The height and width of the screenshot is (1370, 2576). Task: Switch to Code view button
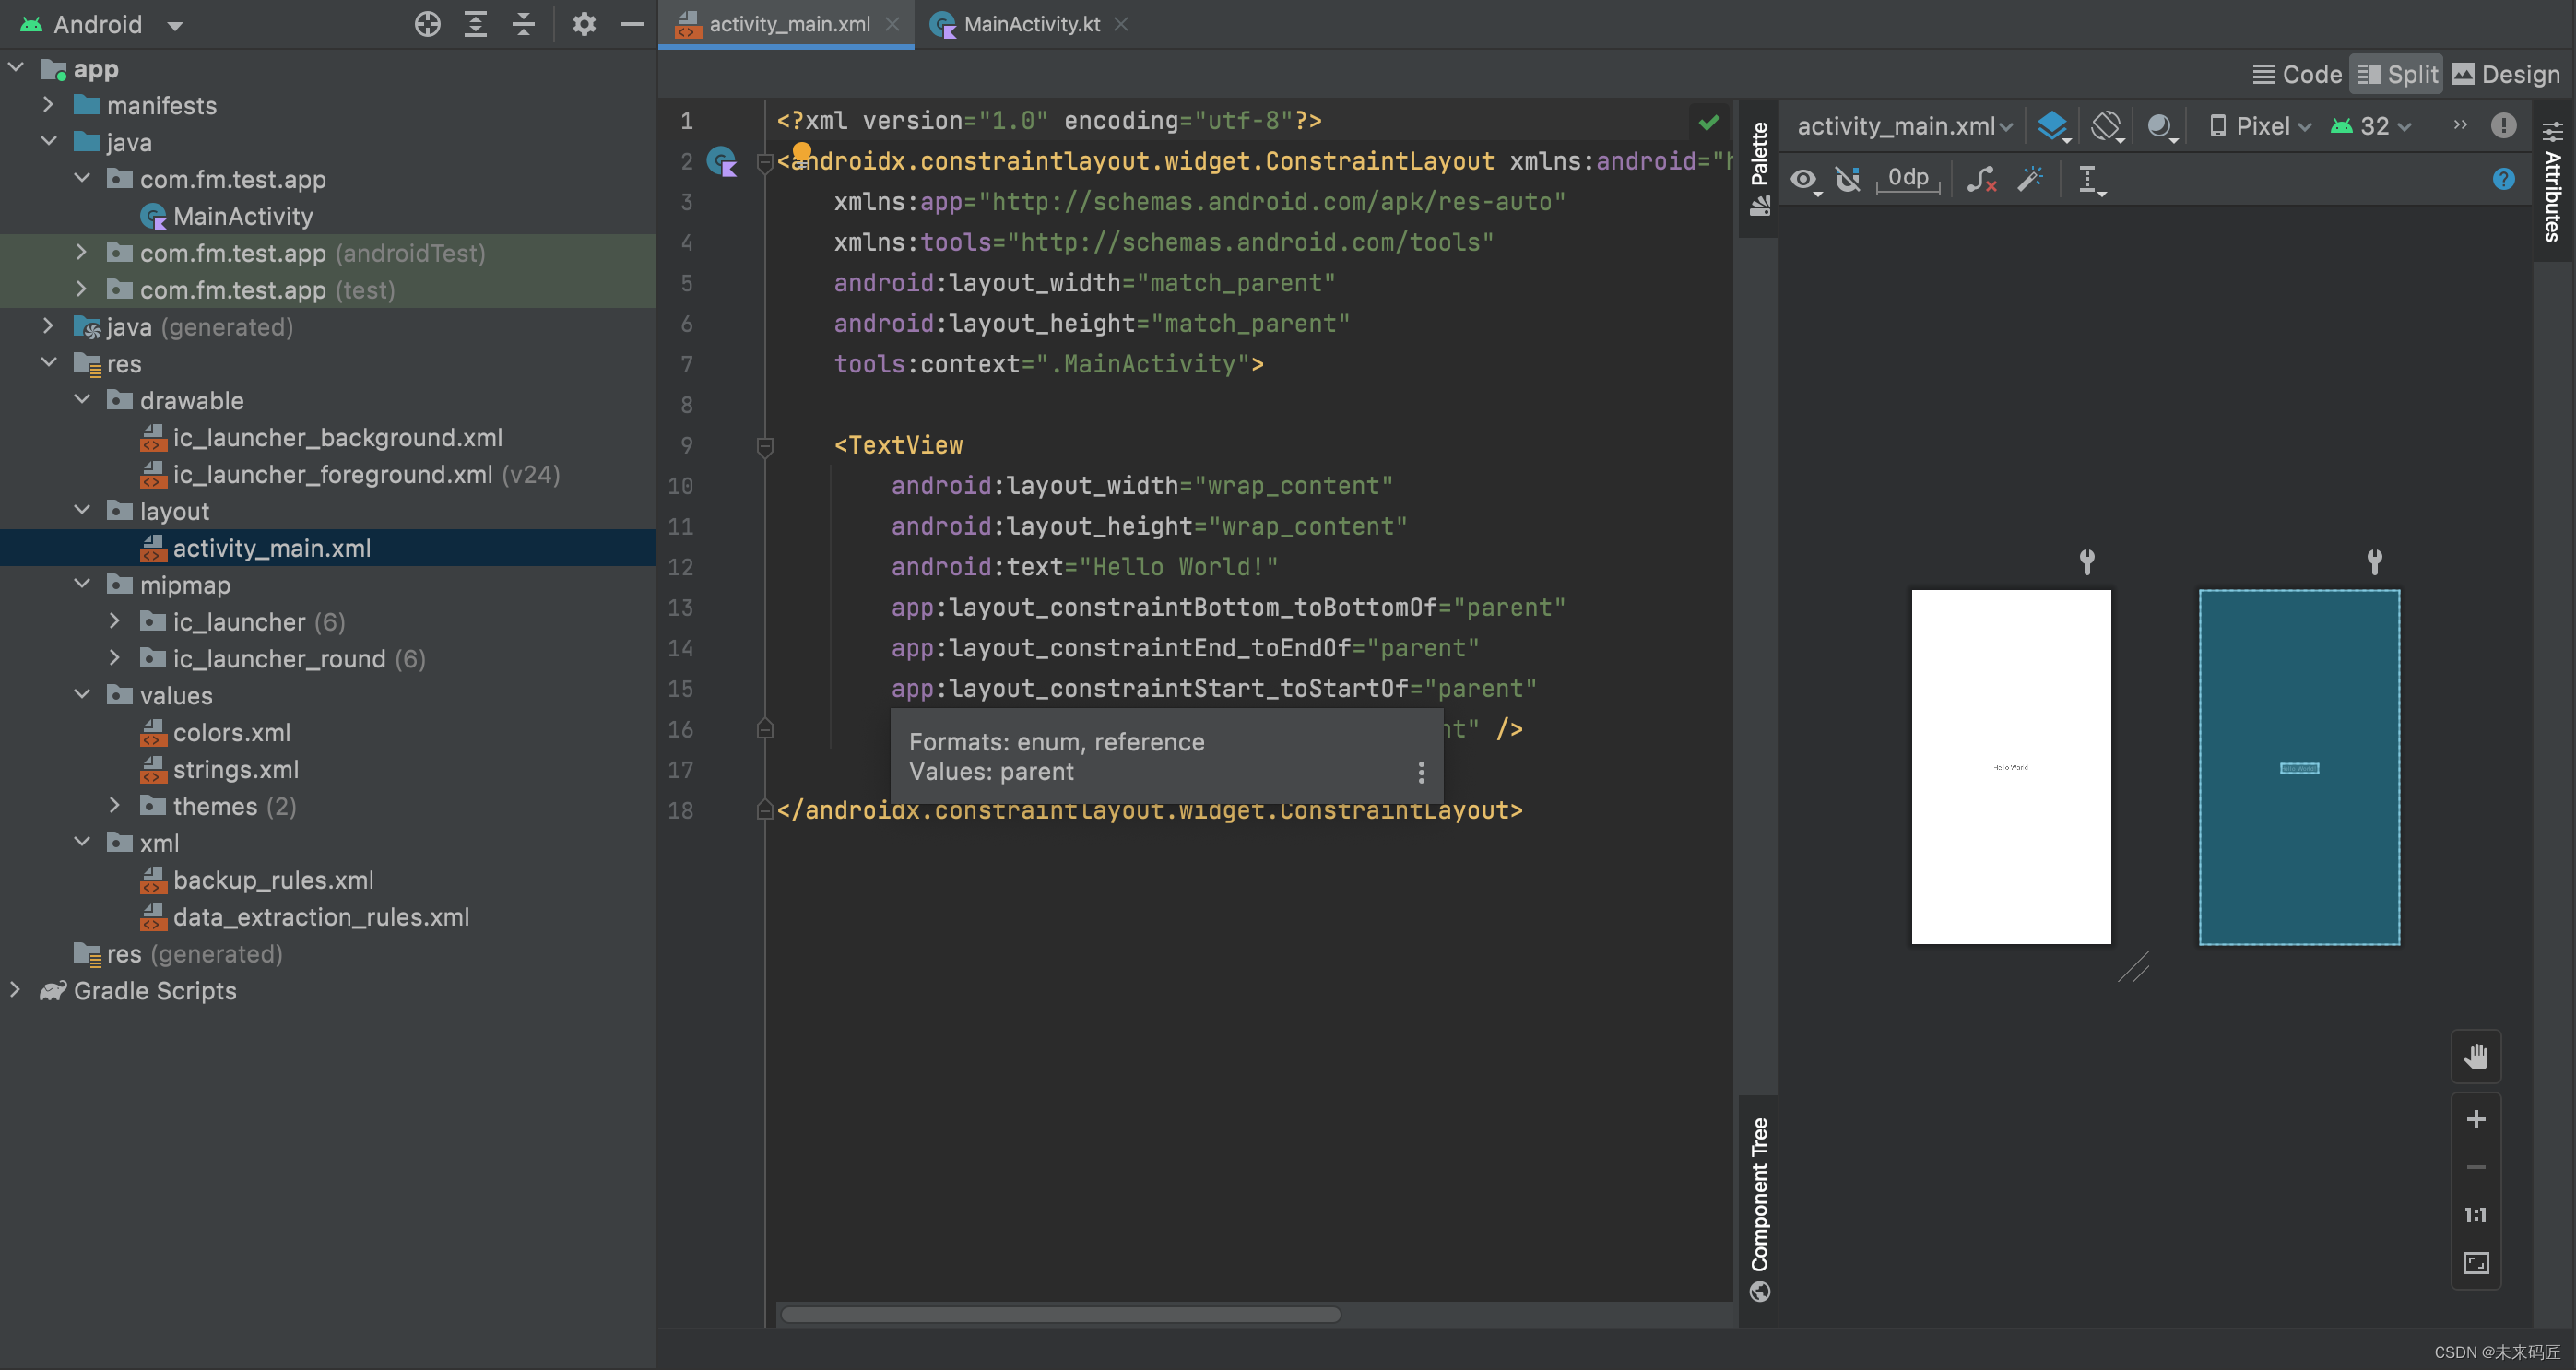[2297, 74]
